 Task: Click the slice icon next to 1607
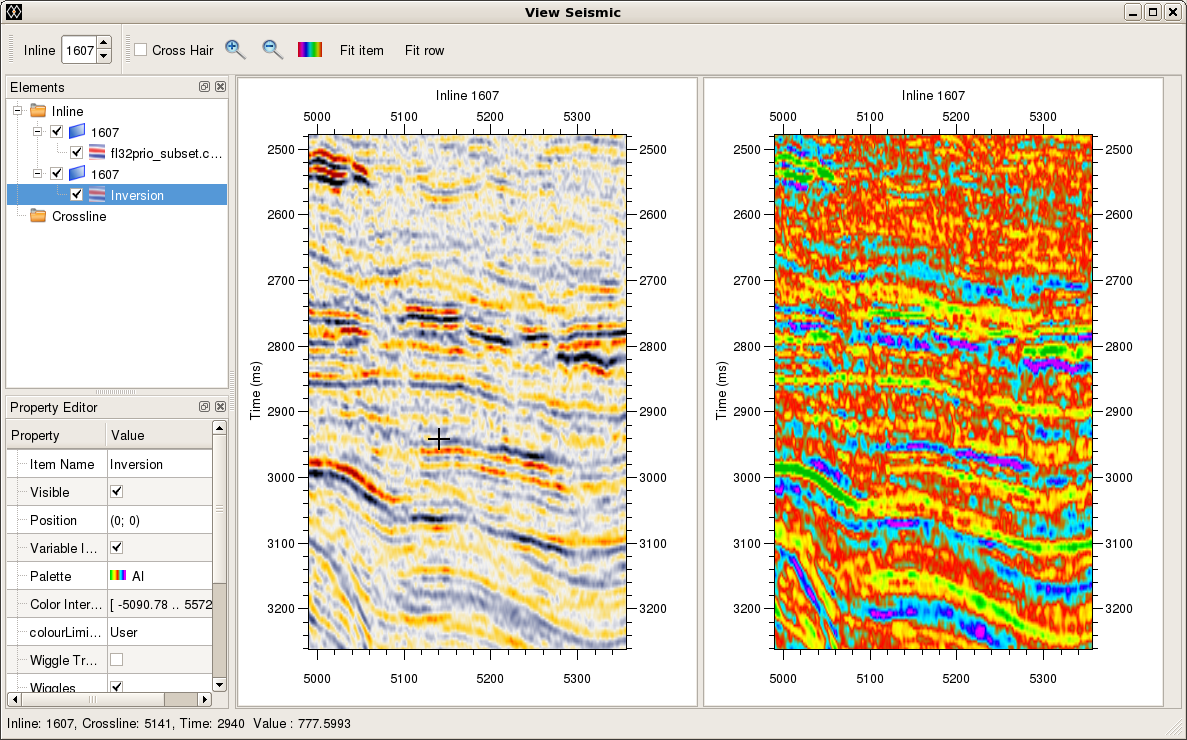77,131
